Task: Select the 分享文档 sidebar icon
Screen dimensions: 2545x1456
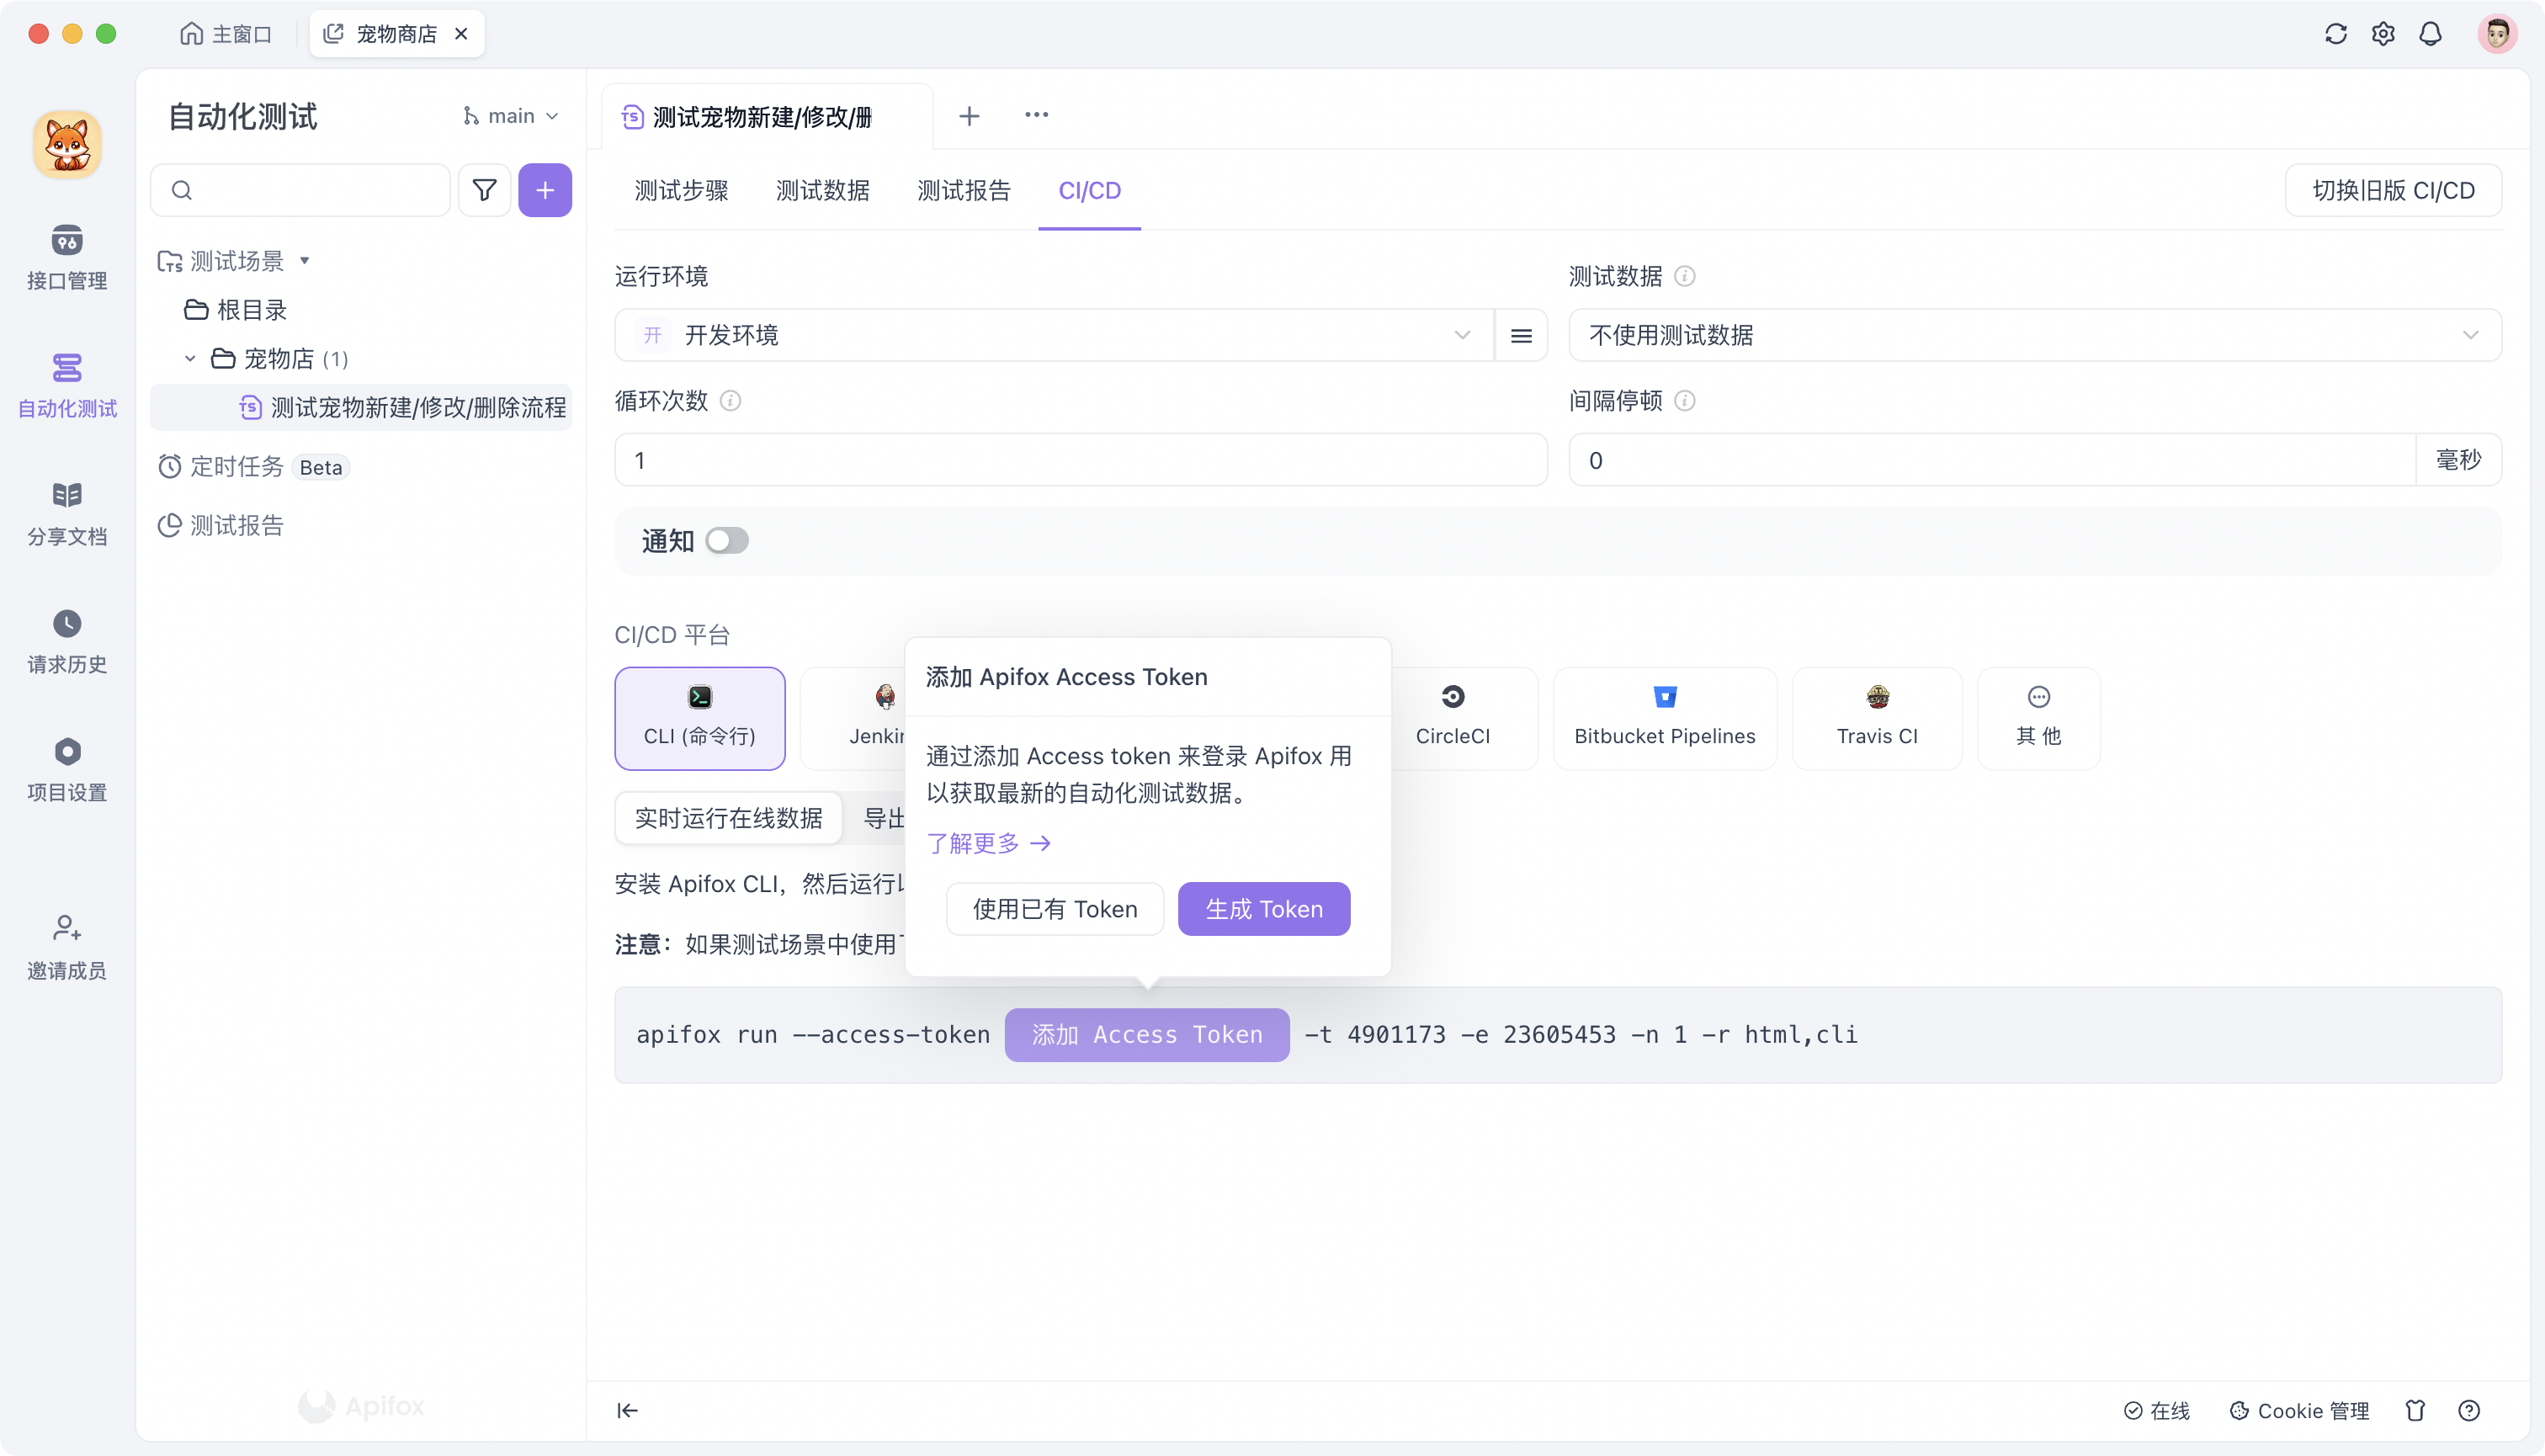Action: pos(66,512)
